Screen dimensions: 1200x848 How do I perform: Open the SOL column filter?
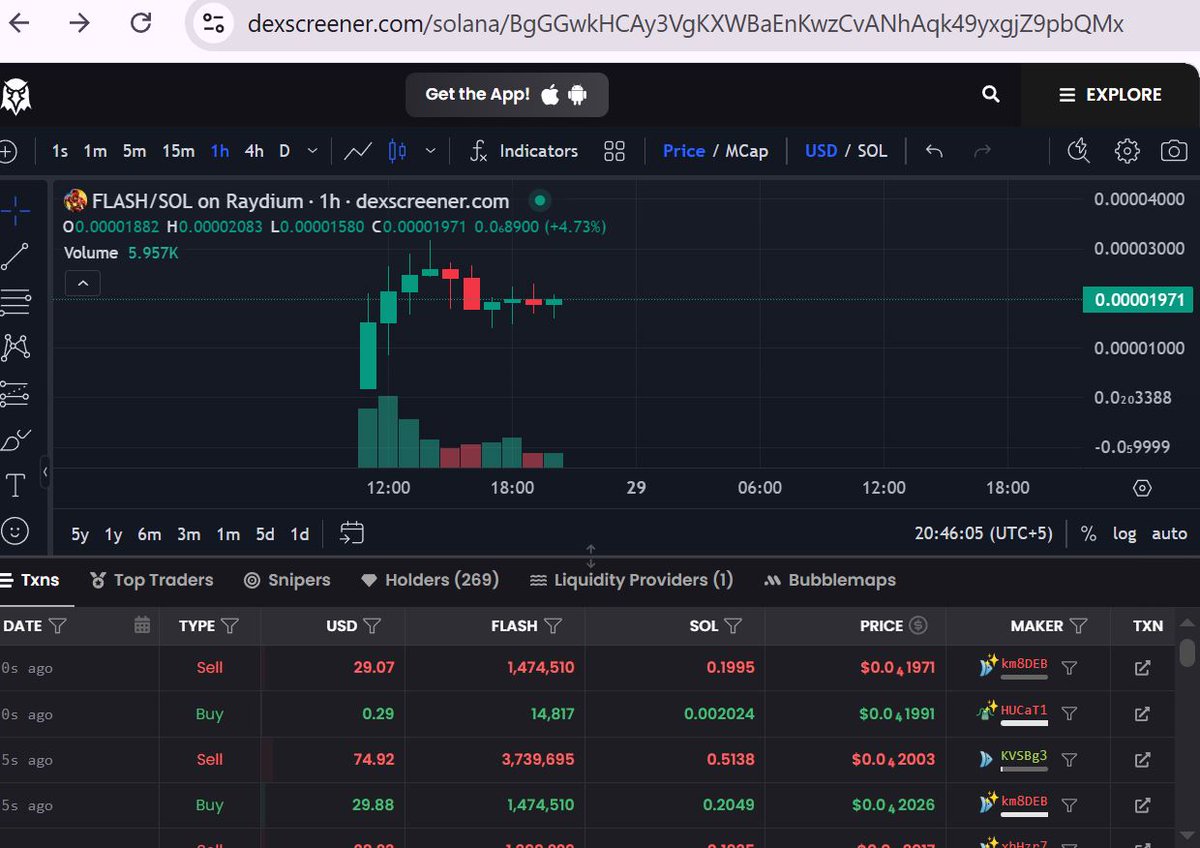click(x=733, y=626)
